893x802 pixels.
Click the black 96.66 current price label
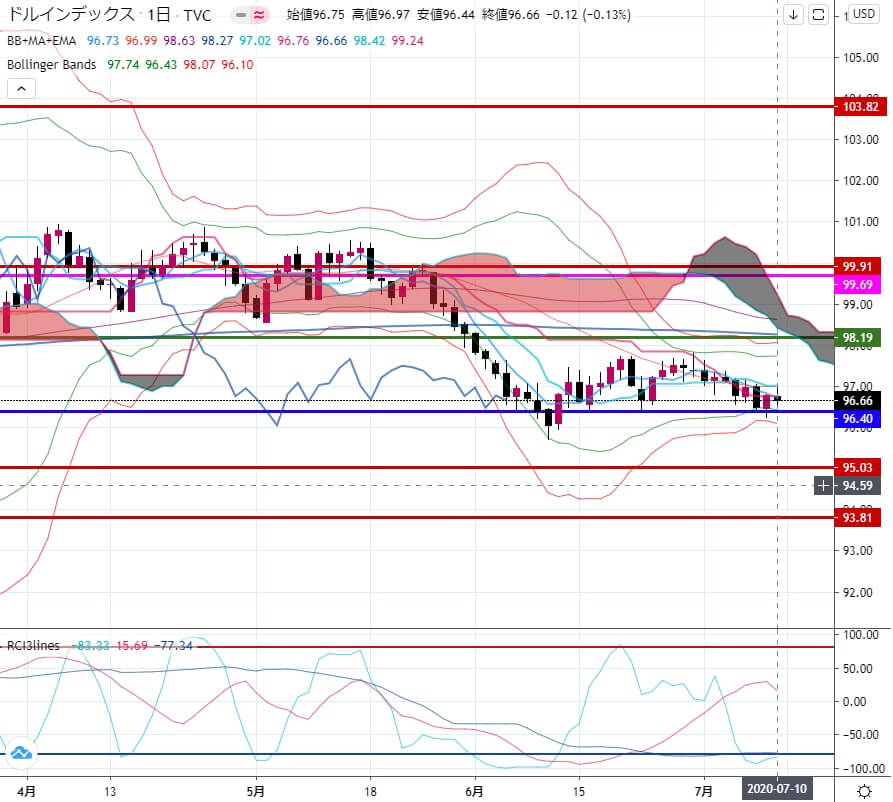pos(857,400)
